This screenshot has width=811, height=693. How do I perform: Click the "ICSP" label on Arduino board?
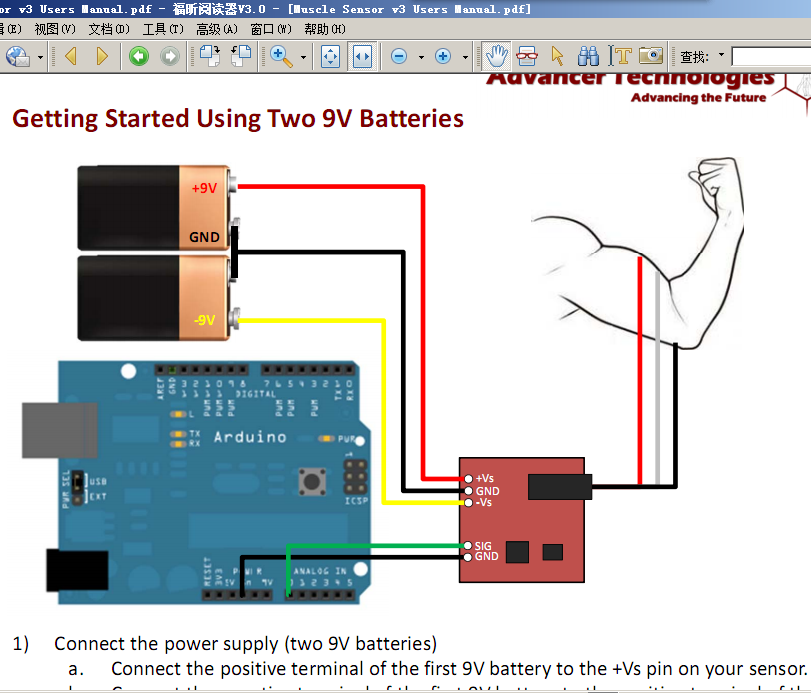tap(356, 501)
